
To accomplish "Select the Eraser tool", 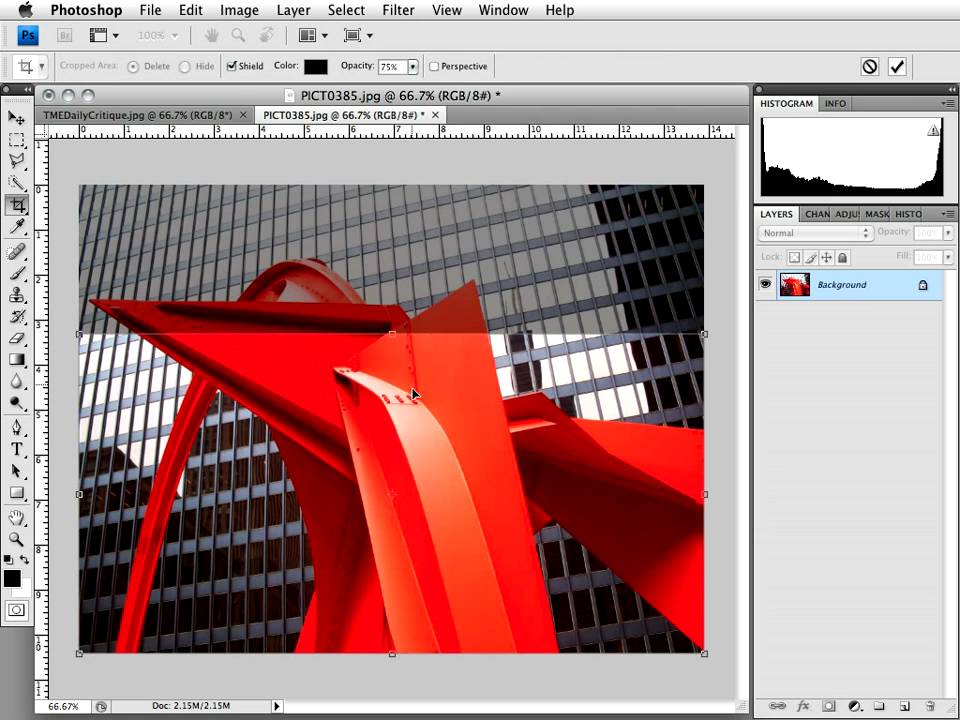I will (x=17, y=338).
